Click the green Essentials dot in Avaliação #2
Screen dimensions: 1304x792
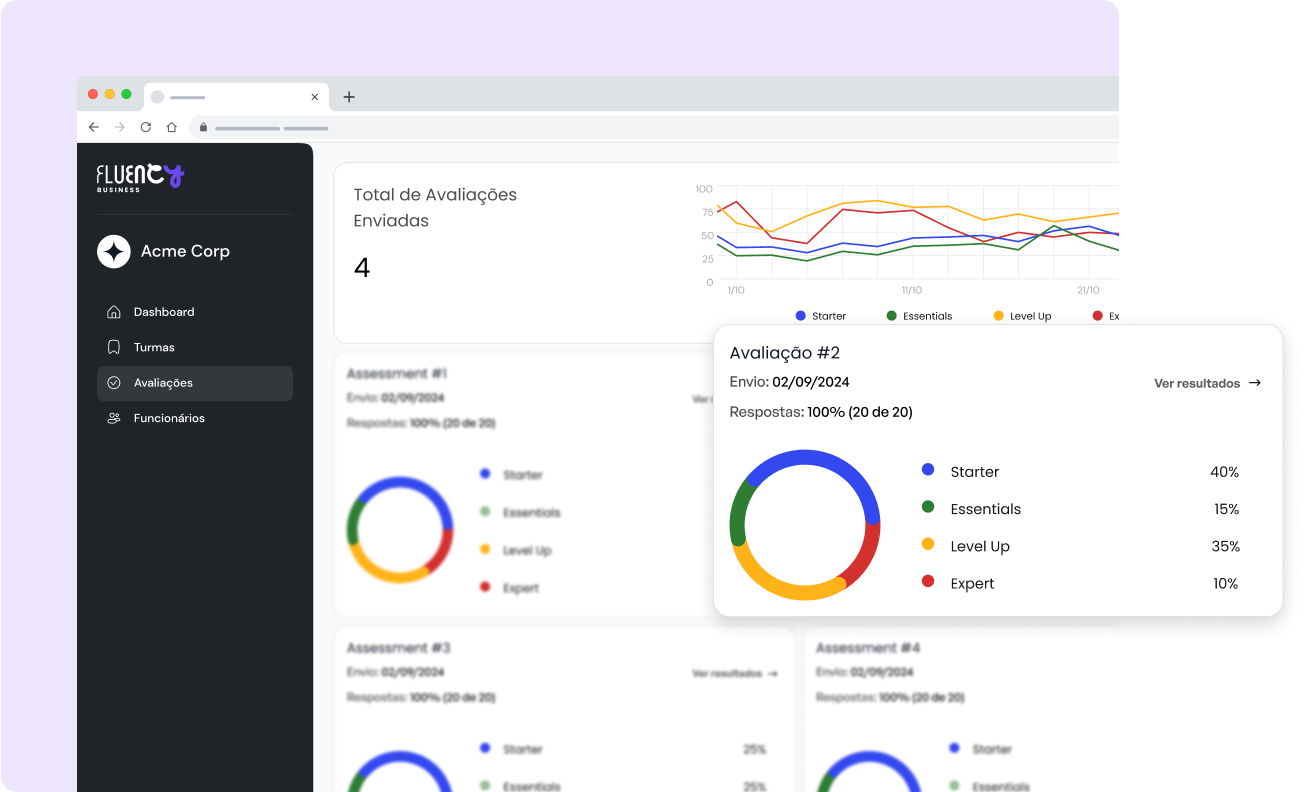(928, 507)
